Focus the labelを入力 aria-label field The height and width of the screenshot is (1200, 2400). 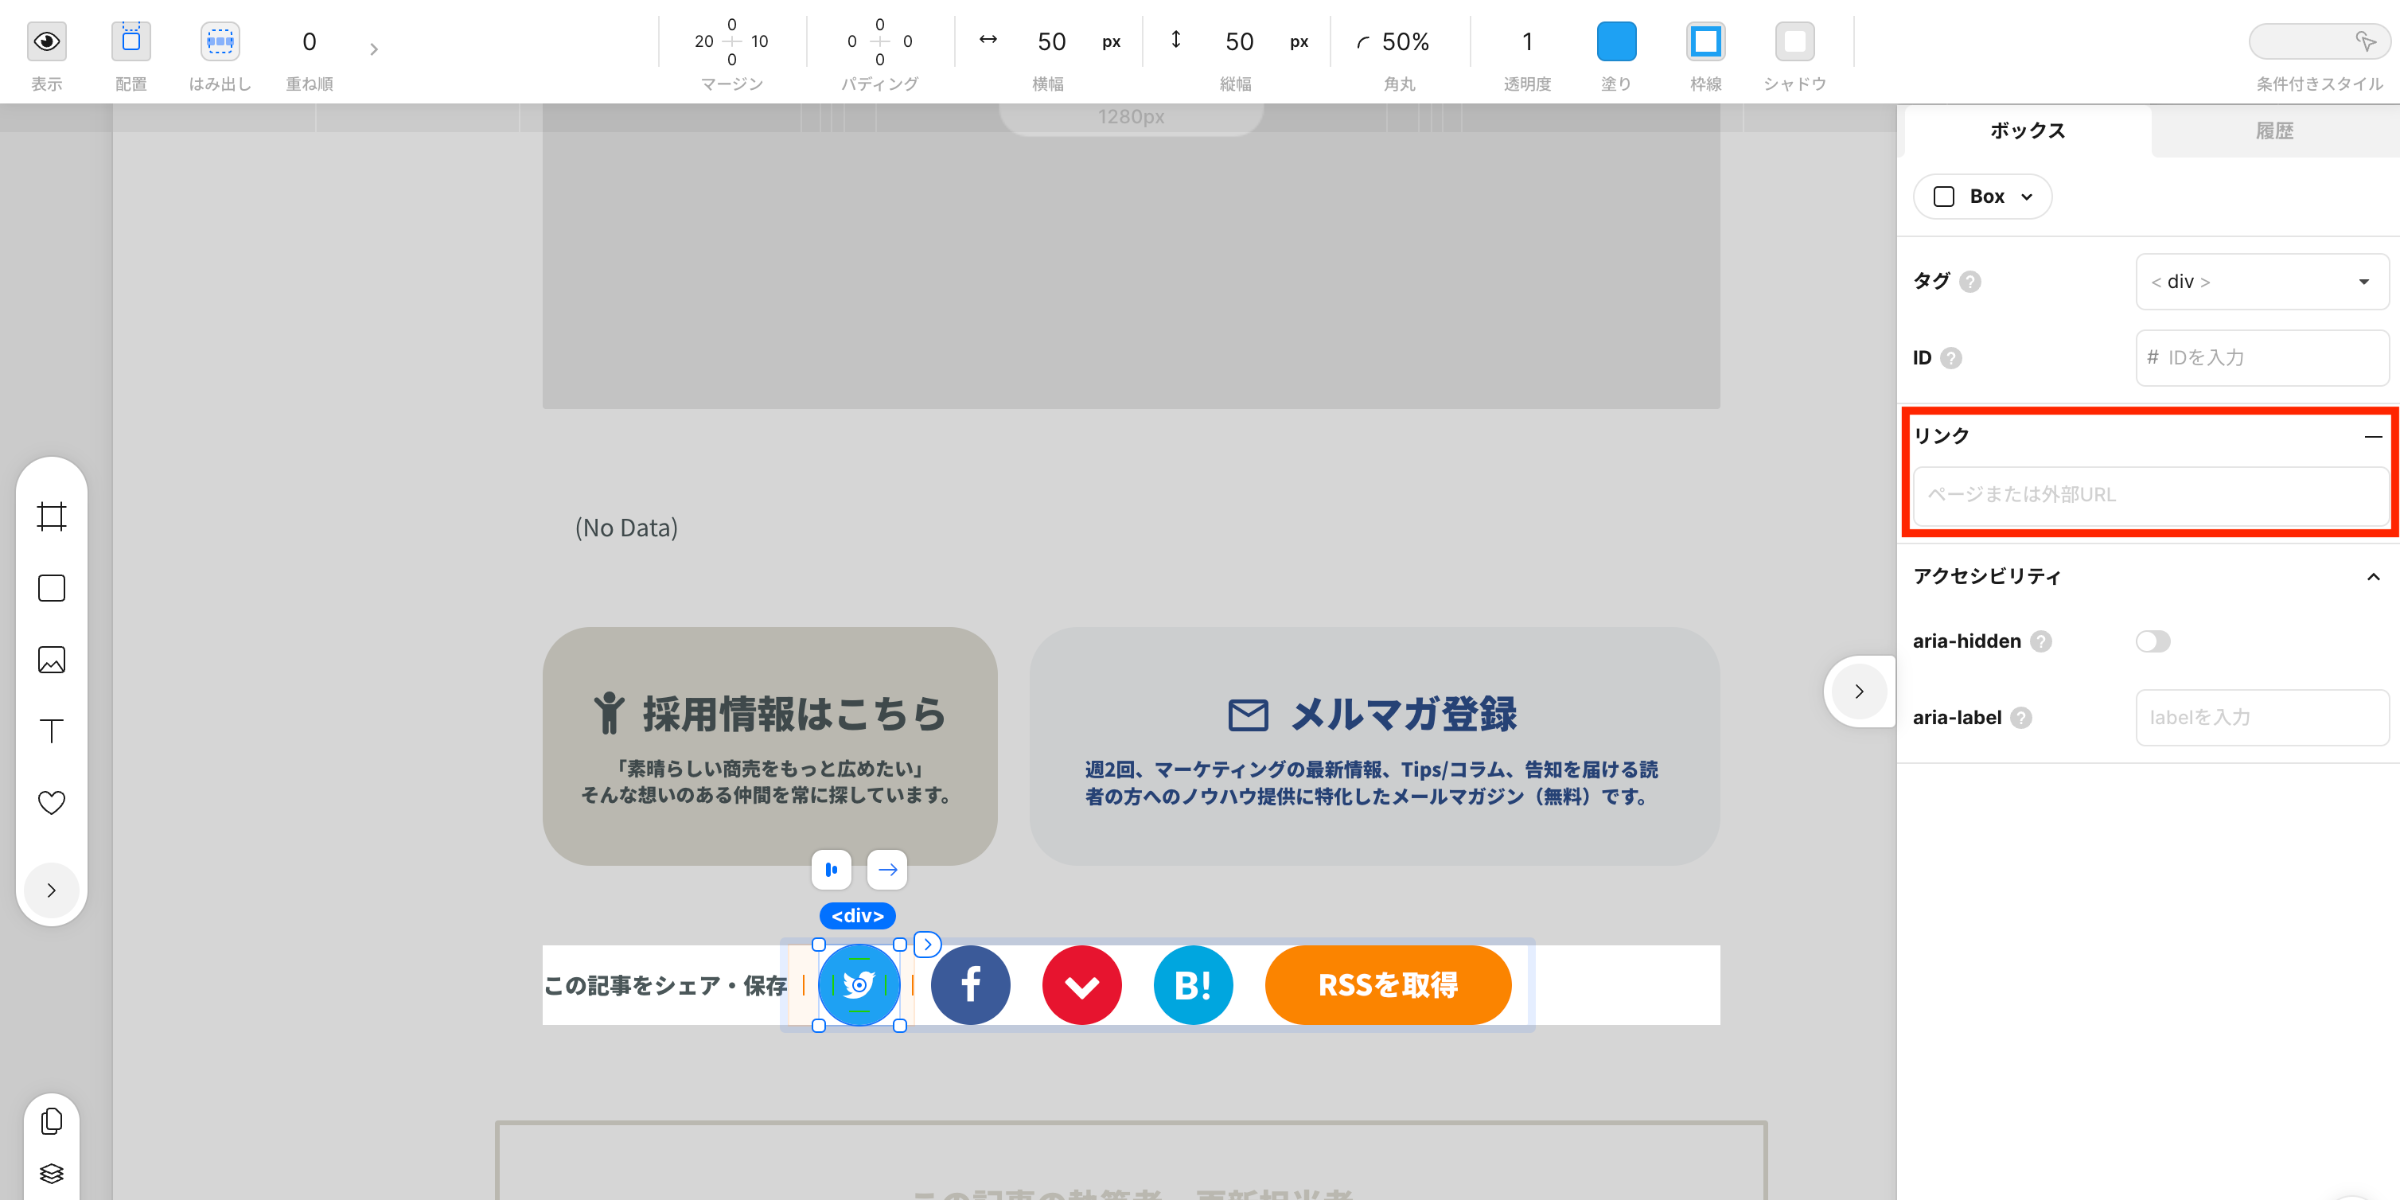2262,718
